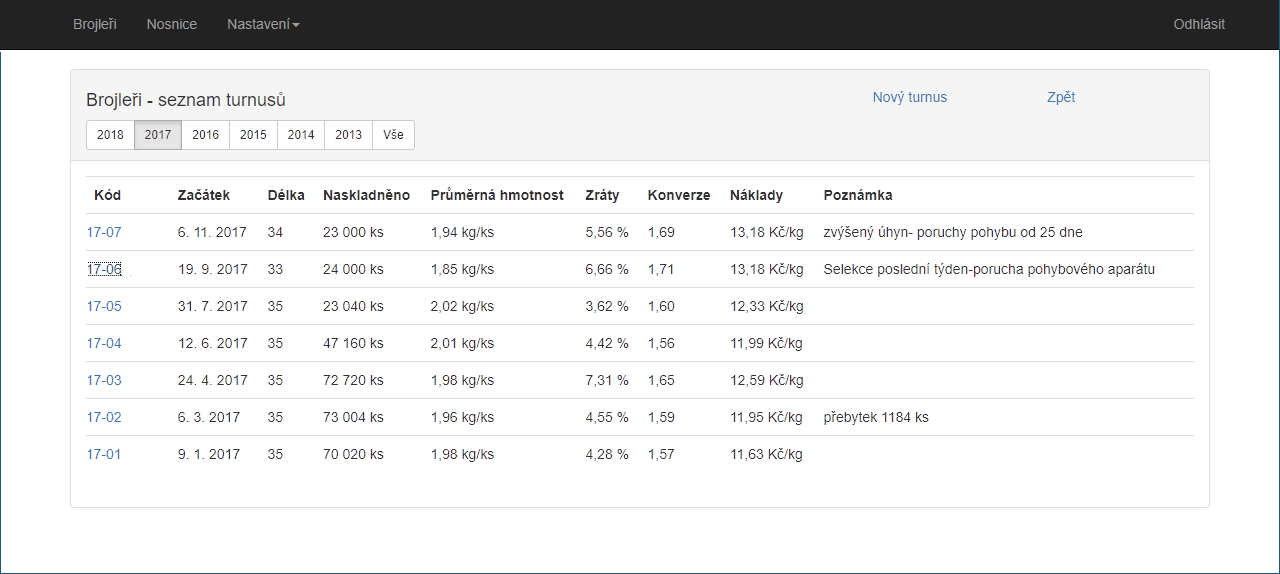Click the Zráty column header
Image resolution: width=1280 pixels, height=574 pixels.
[603, 195]
